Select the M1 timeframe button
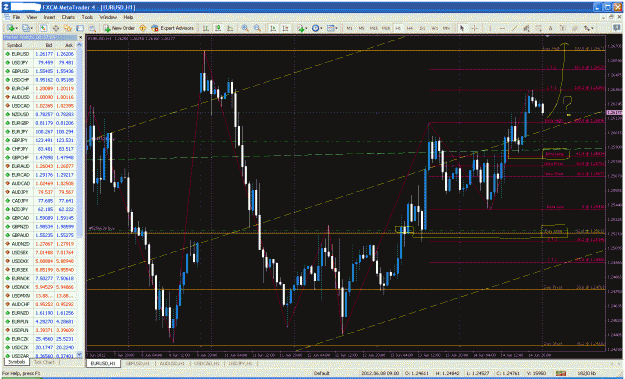The image size is (625, 379). 350,28
